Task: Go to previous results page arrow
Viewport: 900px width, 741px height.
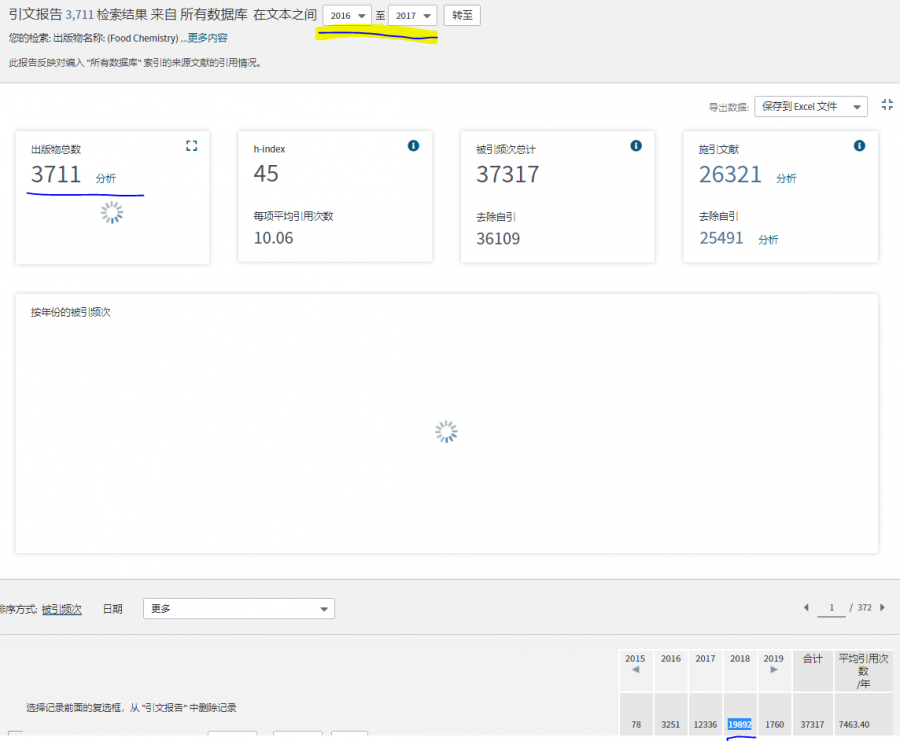Action: [x=807, y=607]
